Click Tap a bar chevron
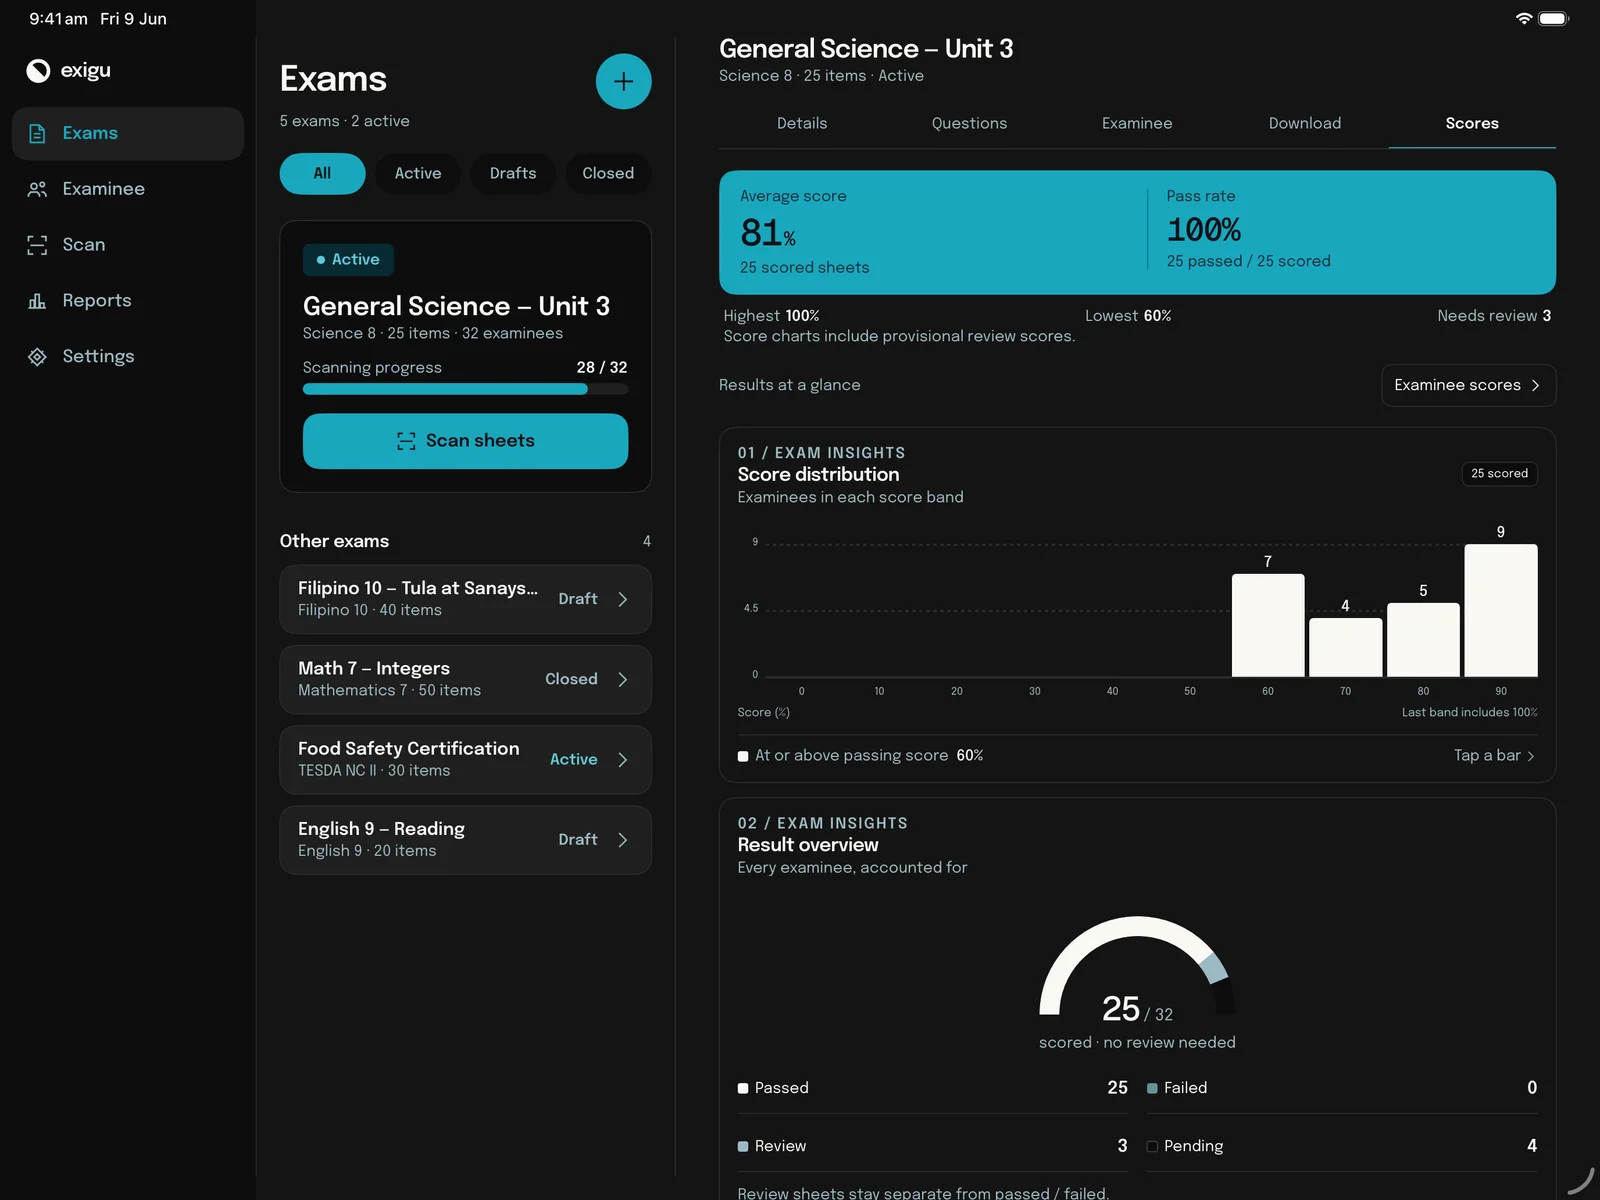The image size is (1600, 1200). click(x=1530, y=756)
